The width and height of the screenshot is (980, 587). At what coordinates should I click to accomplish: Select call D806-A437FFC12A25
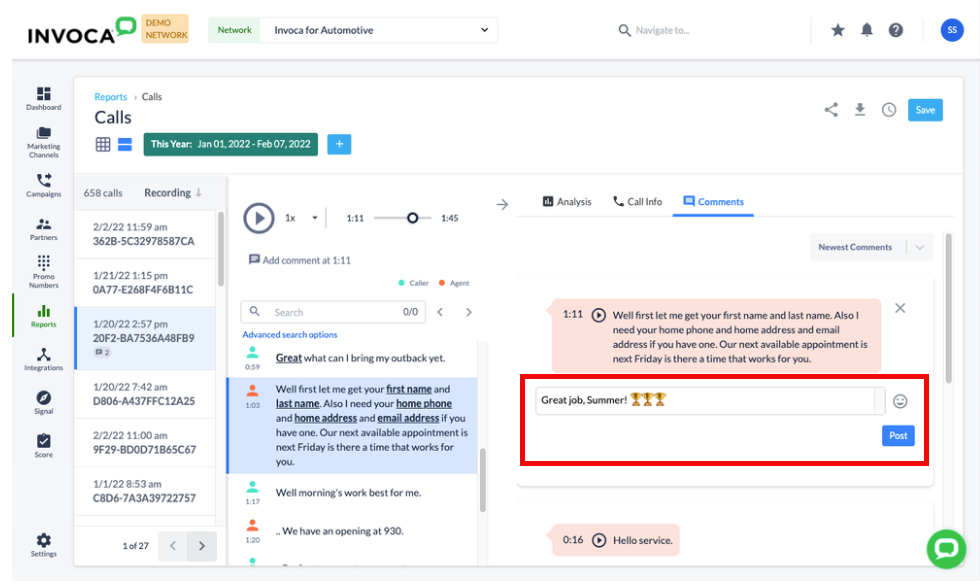(145, 394)
